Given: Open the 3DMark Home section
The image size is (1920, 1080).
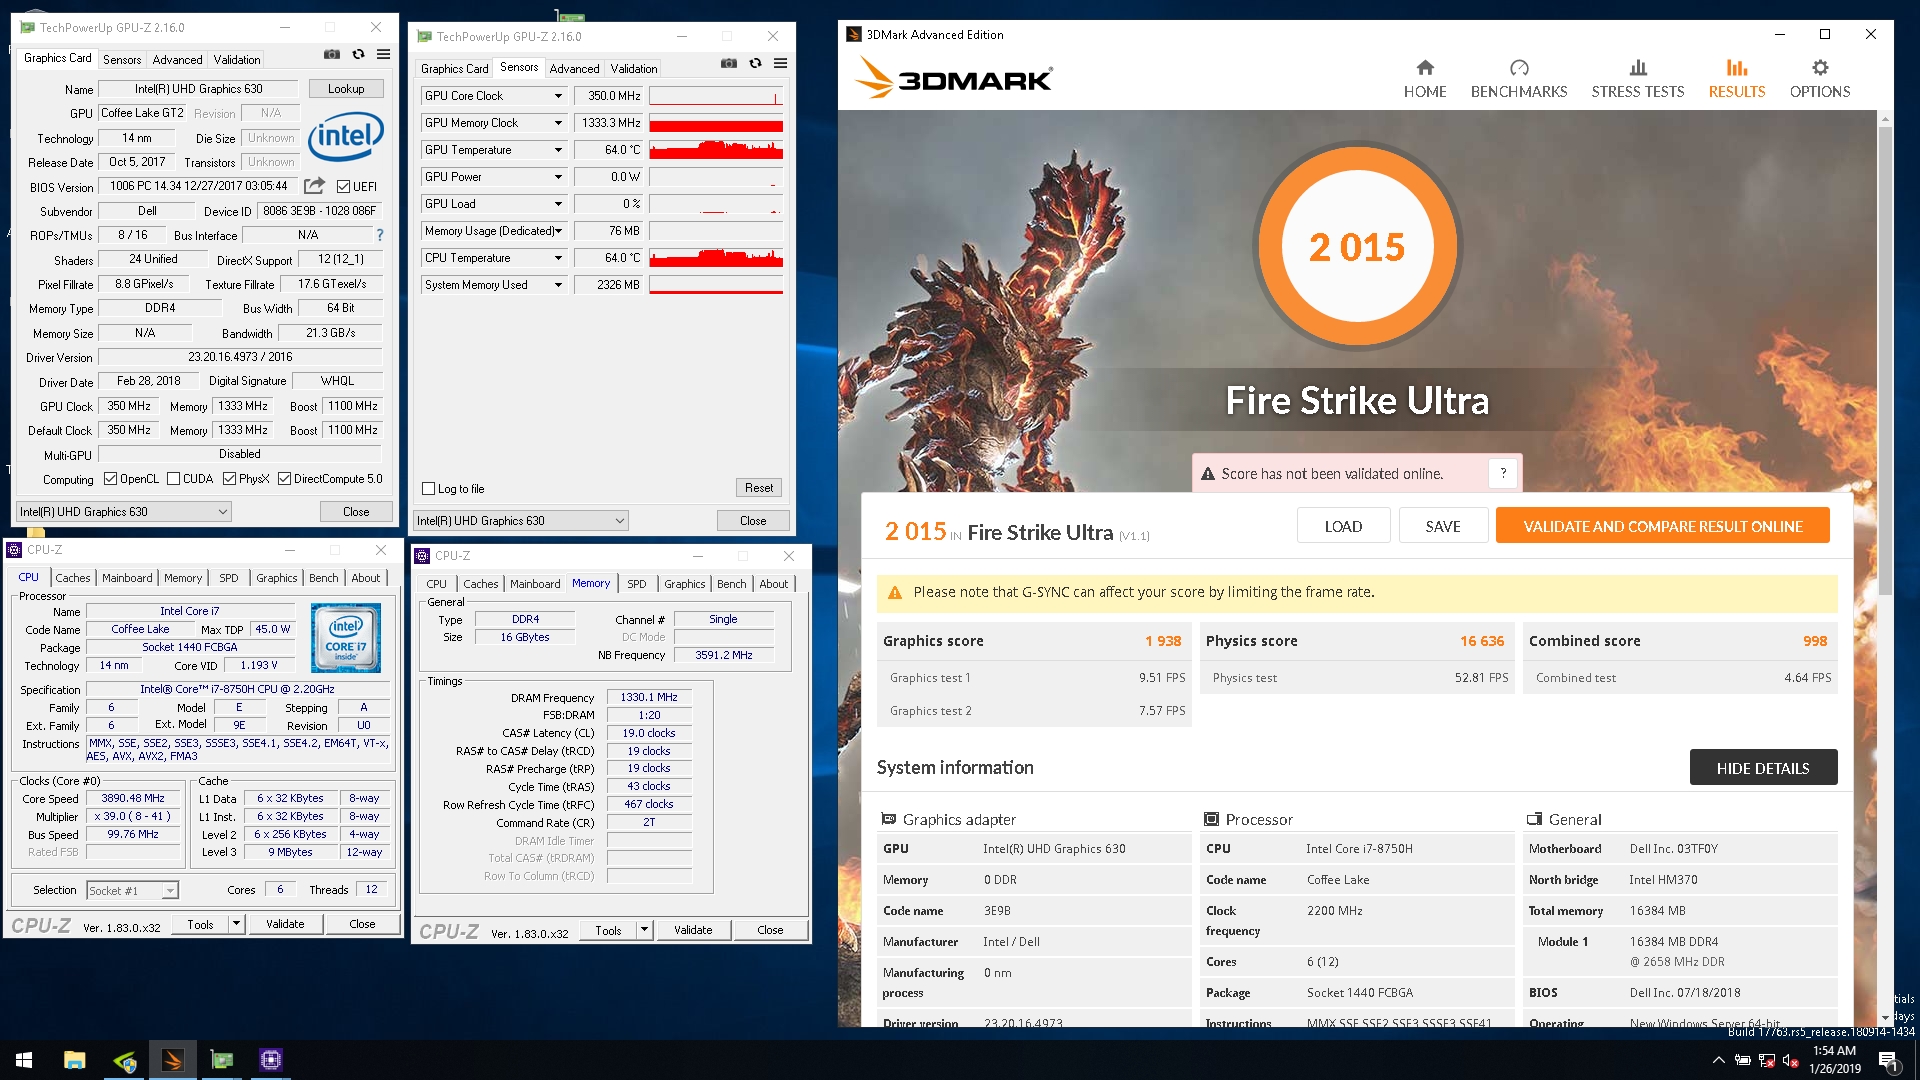Looking at the screenshot, I should (x=1425, y=79).
